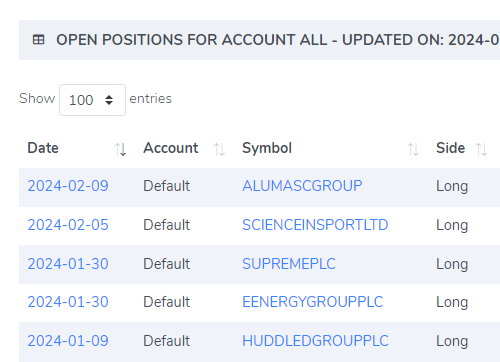Viewport: 500px width, 362px height.
Task: Open SUPREMEPLC row's 2024-01-30 date link
Action: point(68,264)
